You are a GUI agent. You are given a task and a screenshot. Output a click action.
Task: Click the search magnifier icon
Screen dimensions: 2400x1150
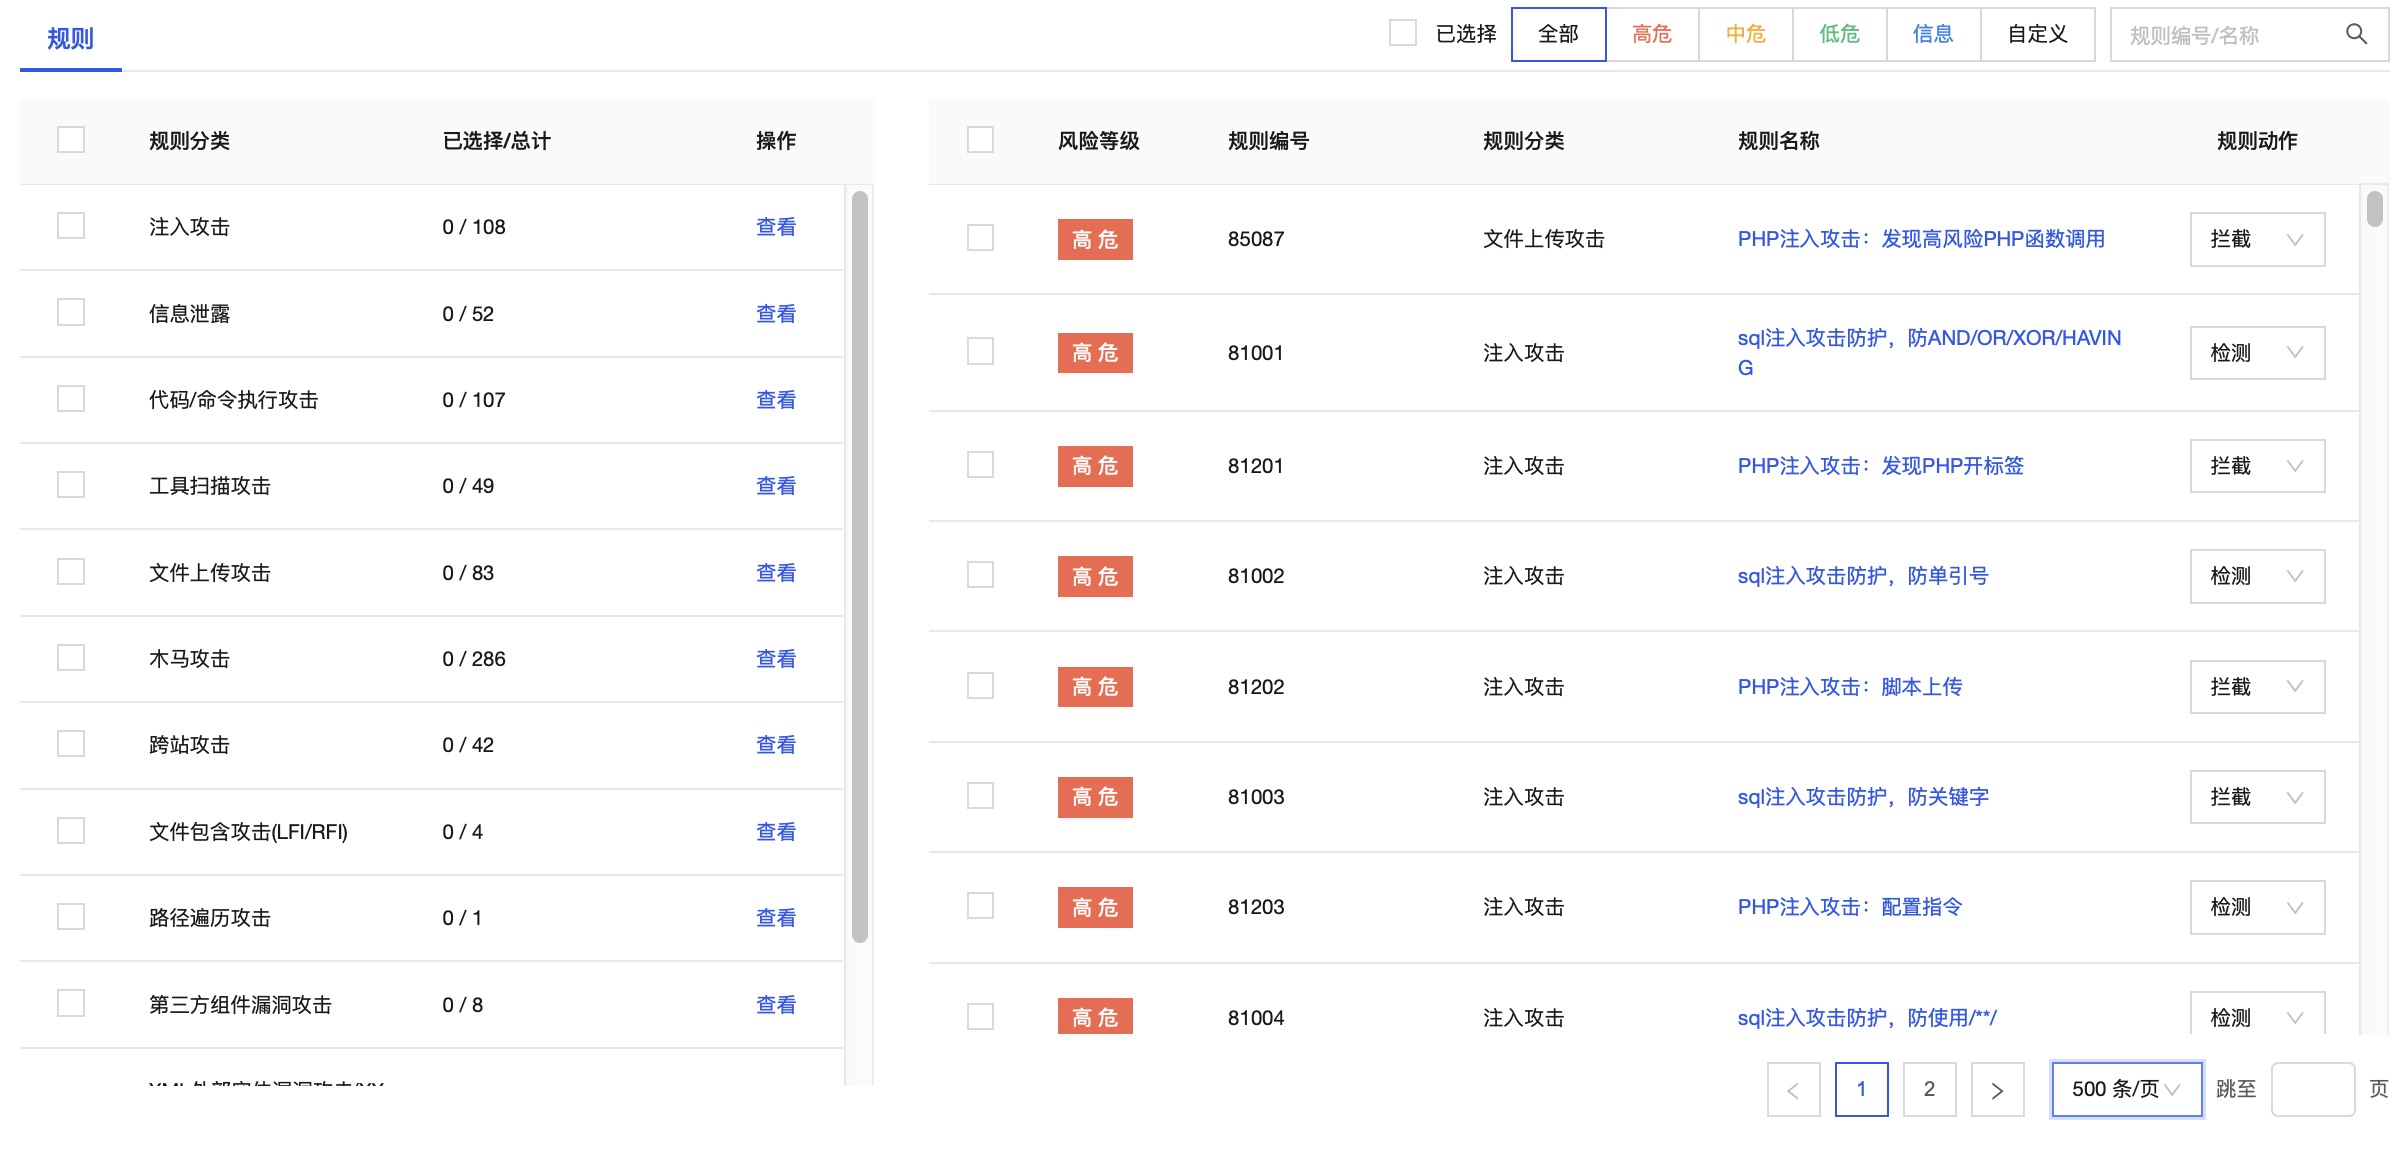[2355, 35]
